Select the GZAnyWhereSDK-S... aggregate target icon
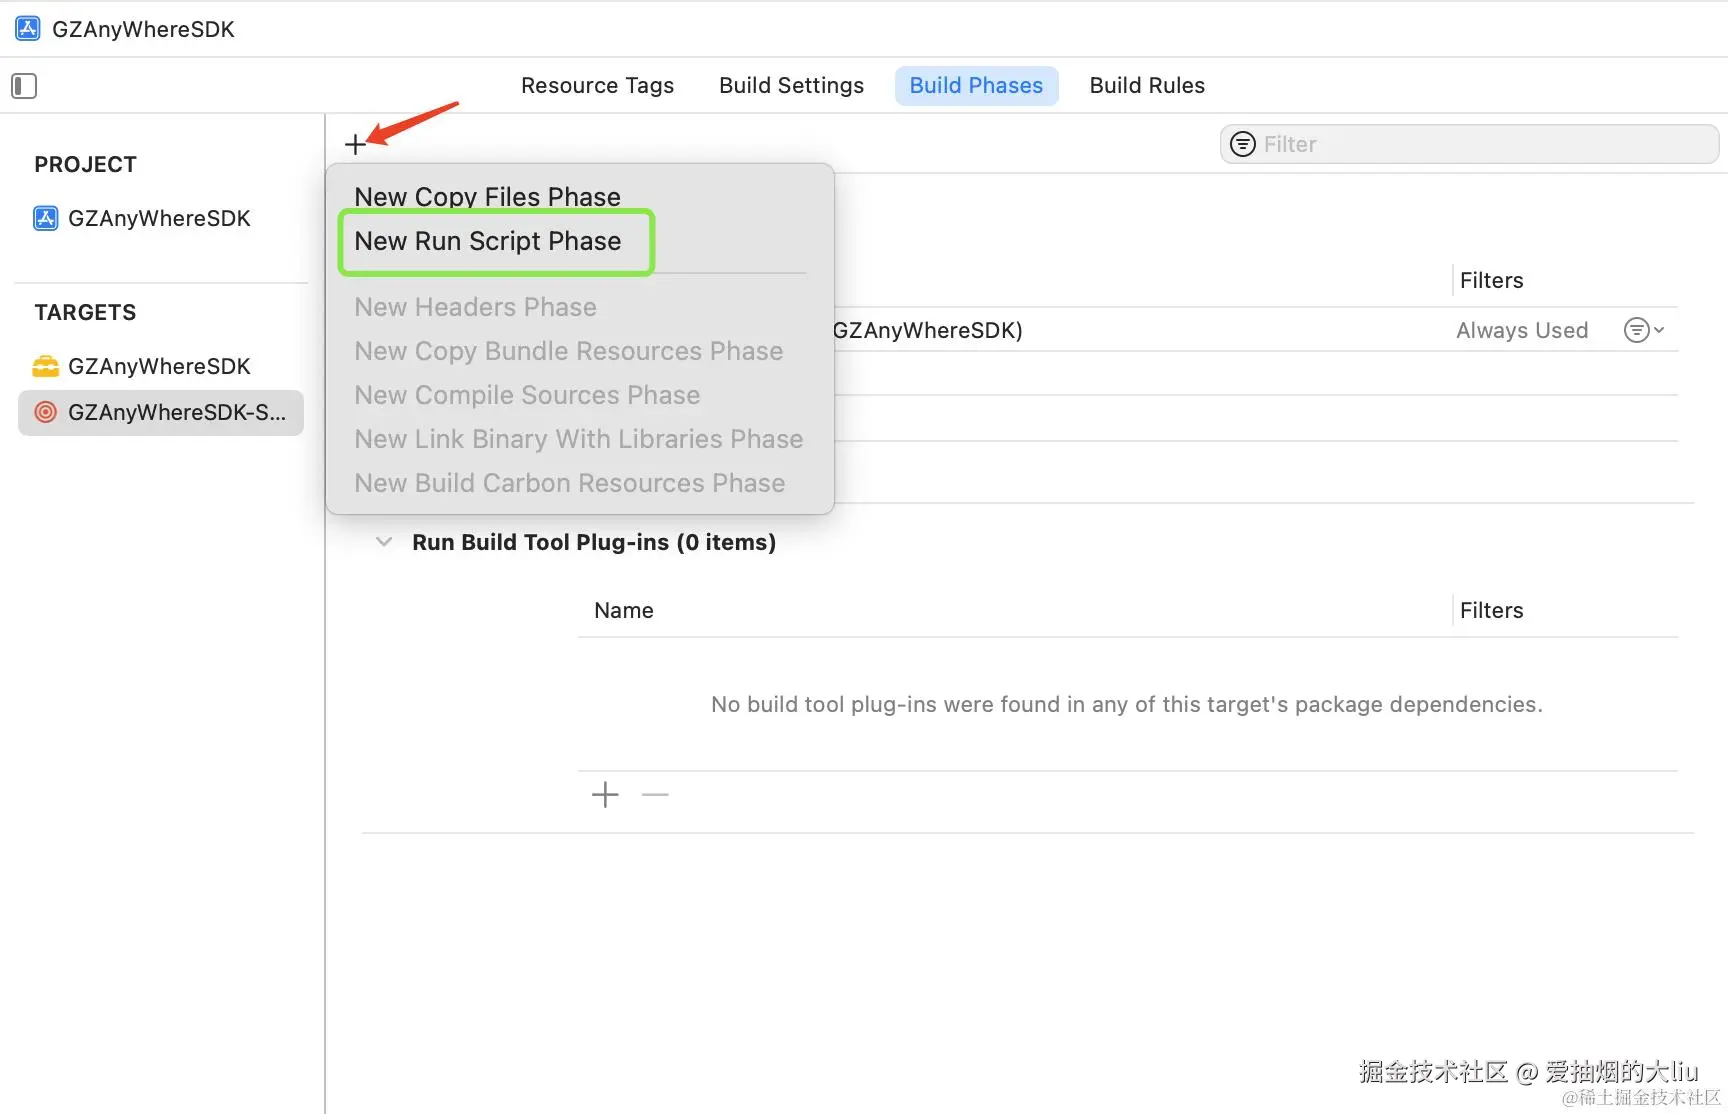Screen dimensions: 1728x1114 tap(46, 412)
